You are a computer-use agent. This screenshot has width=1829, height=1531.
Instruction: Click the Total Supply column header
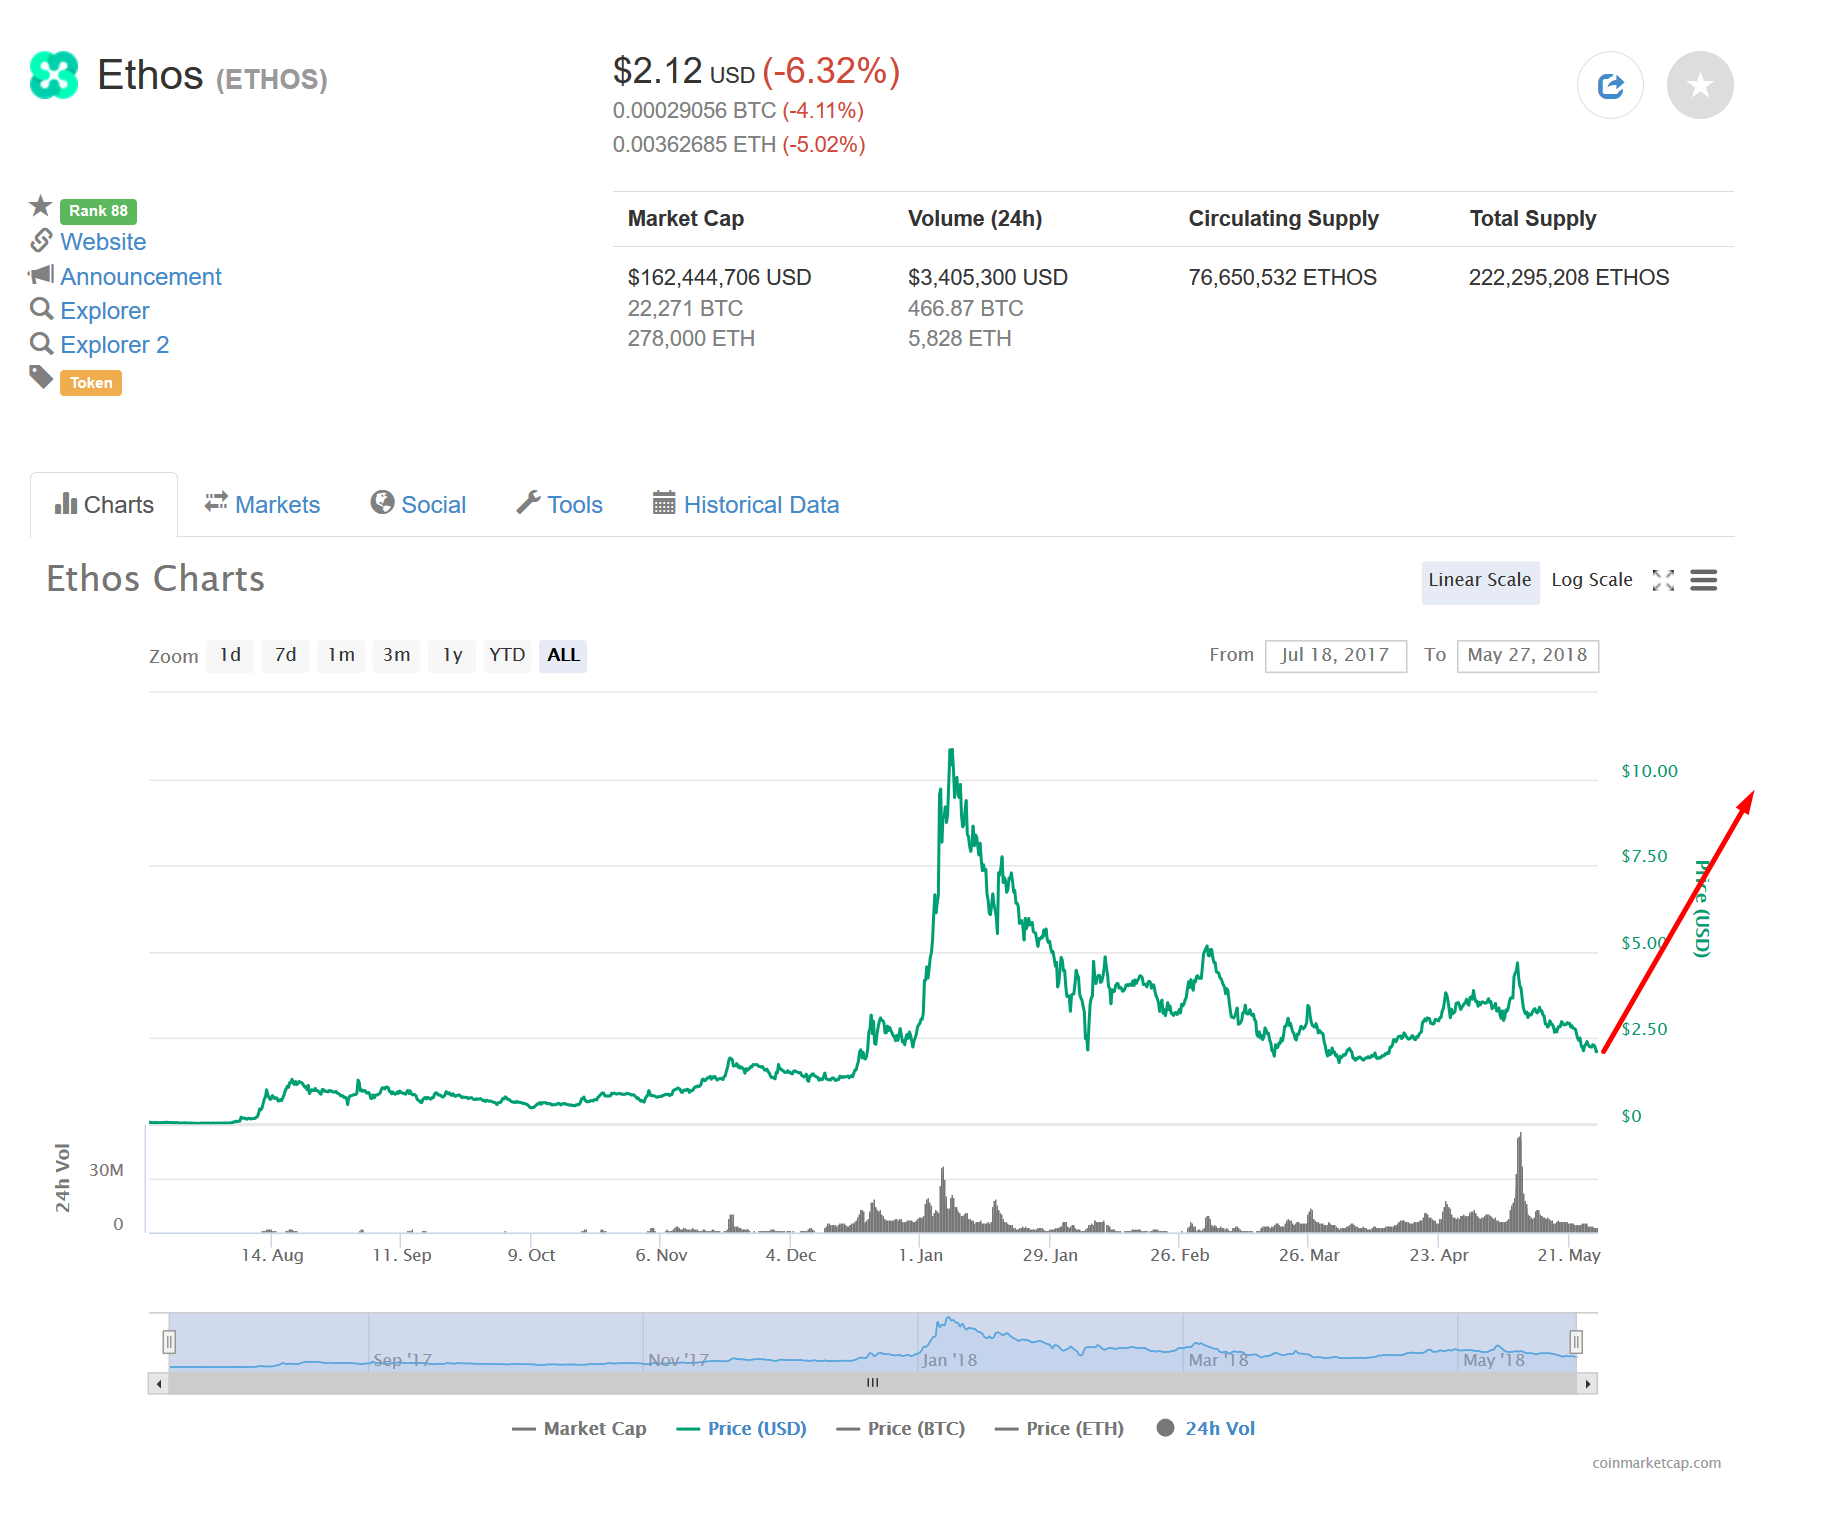[x=1533, y=219]
